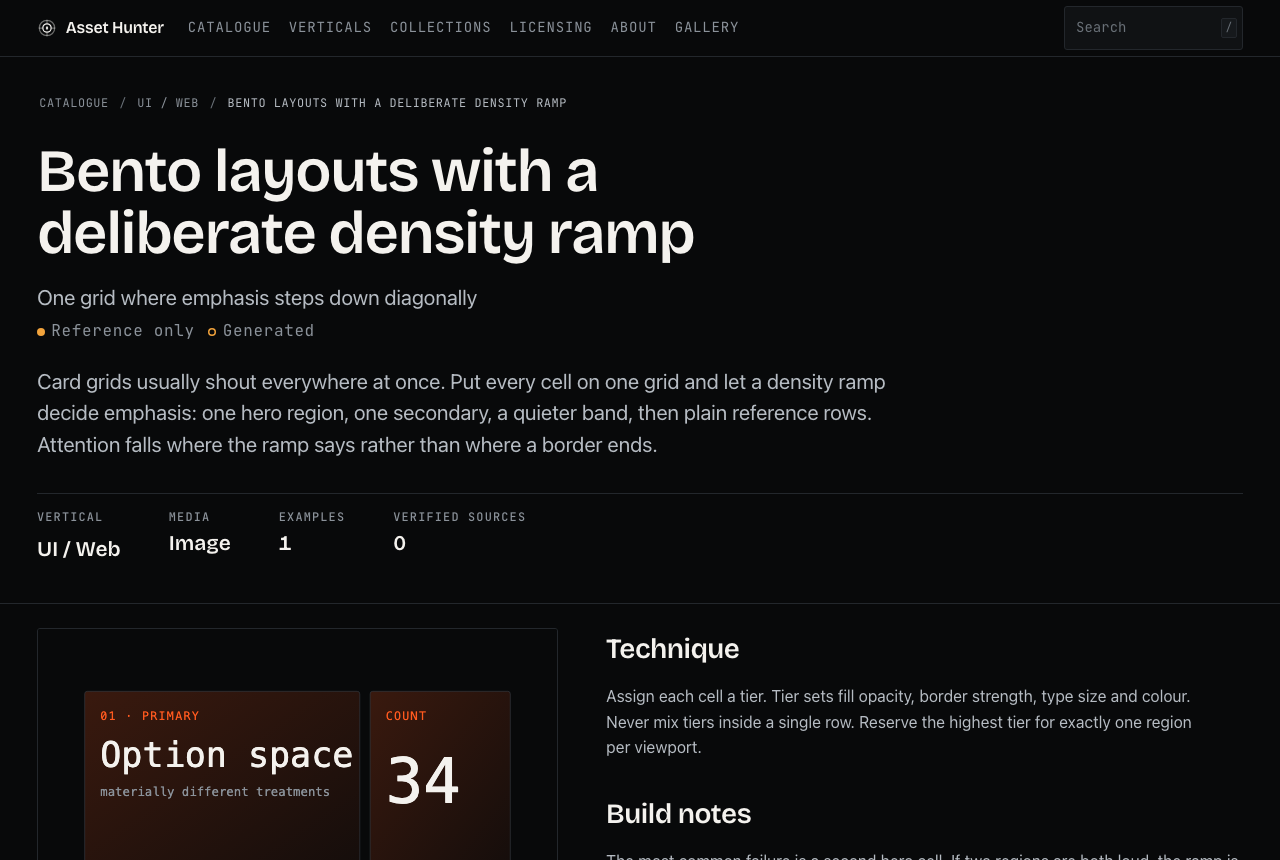Open the Catalogue nav item
1280x860 pixels.
pos(229,28)
